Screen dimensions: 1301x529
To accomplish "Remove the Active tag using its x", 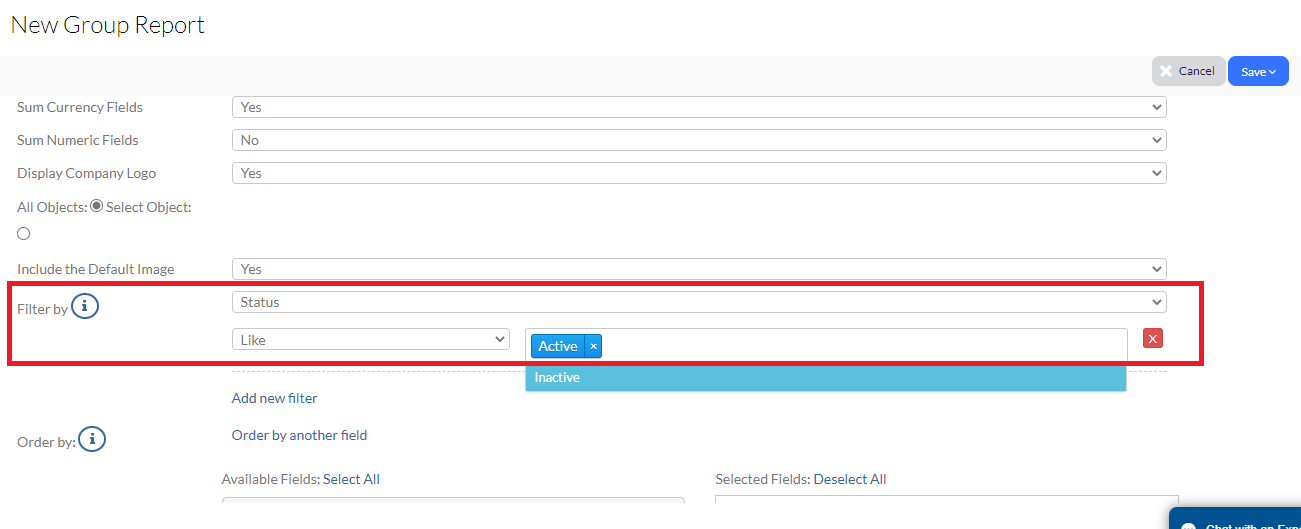I will [x=593, y=346].
